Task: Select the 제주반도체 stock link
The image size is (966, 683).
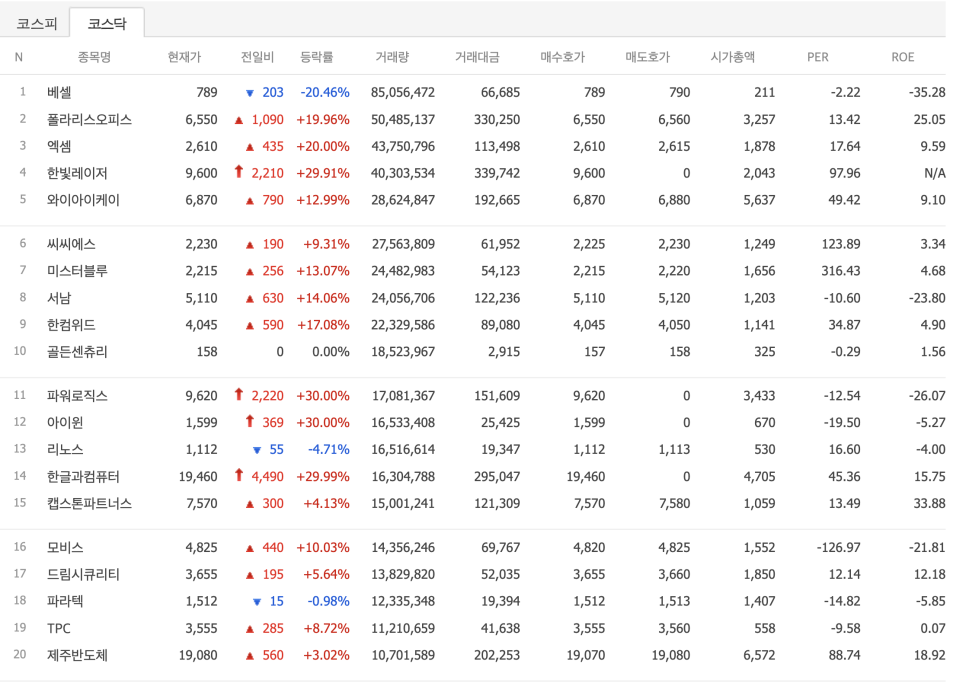Action: pyautogui.click(x=77, y=655)
